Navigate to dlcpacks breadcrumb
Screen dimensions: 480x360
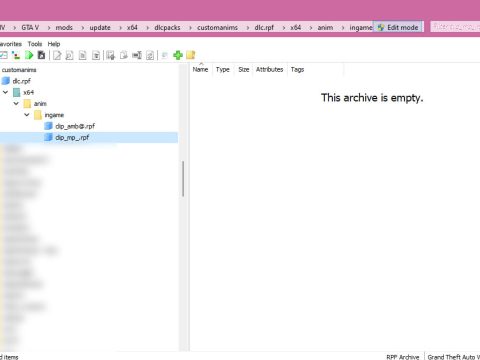[x=167, y=28]
